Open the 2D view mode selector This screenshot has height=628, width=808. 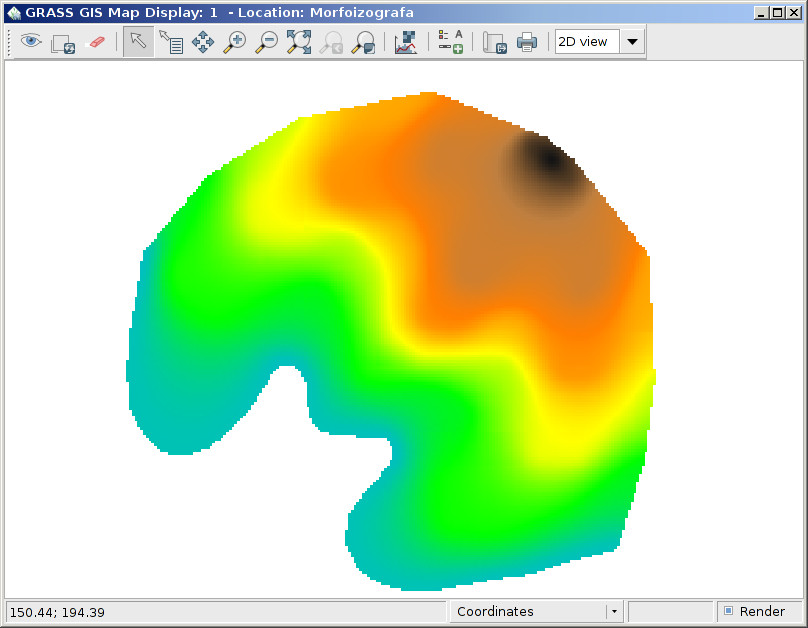click(633, 42)
